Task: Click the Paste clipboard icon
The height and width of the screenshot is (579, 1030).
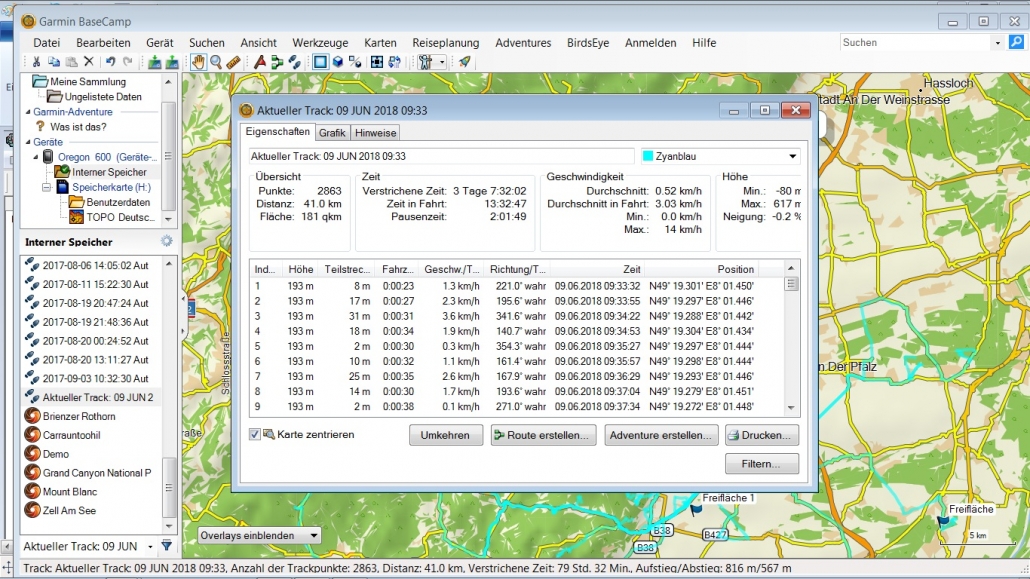Action: 72,62
